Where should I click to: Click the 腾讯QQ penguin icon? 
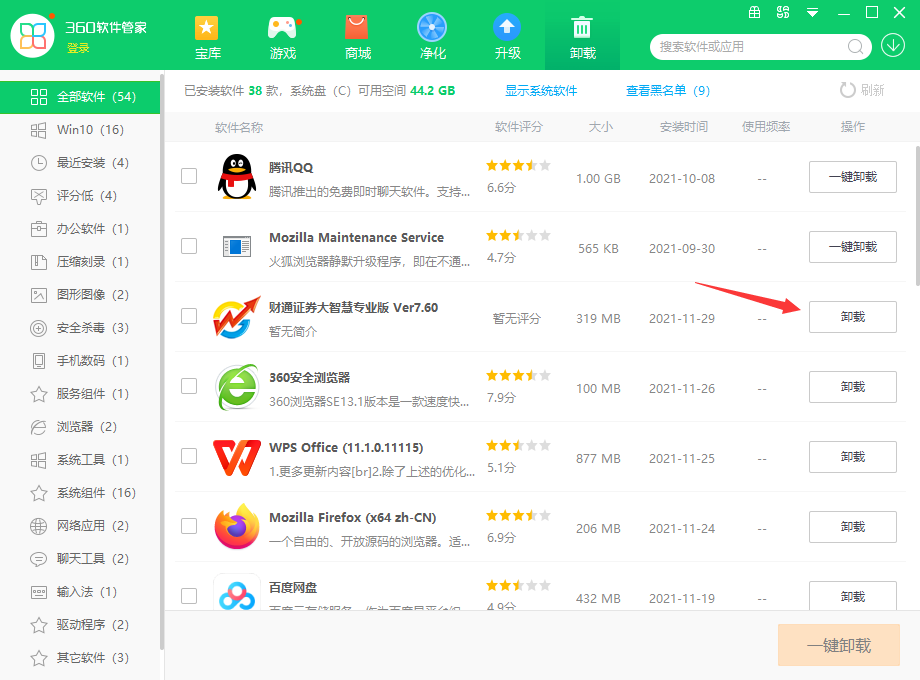click(x=236, y=177)
